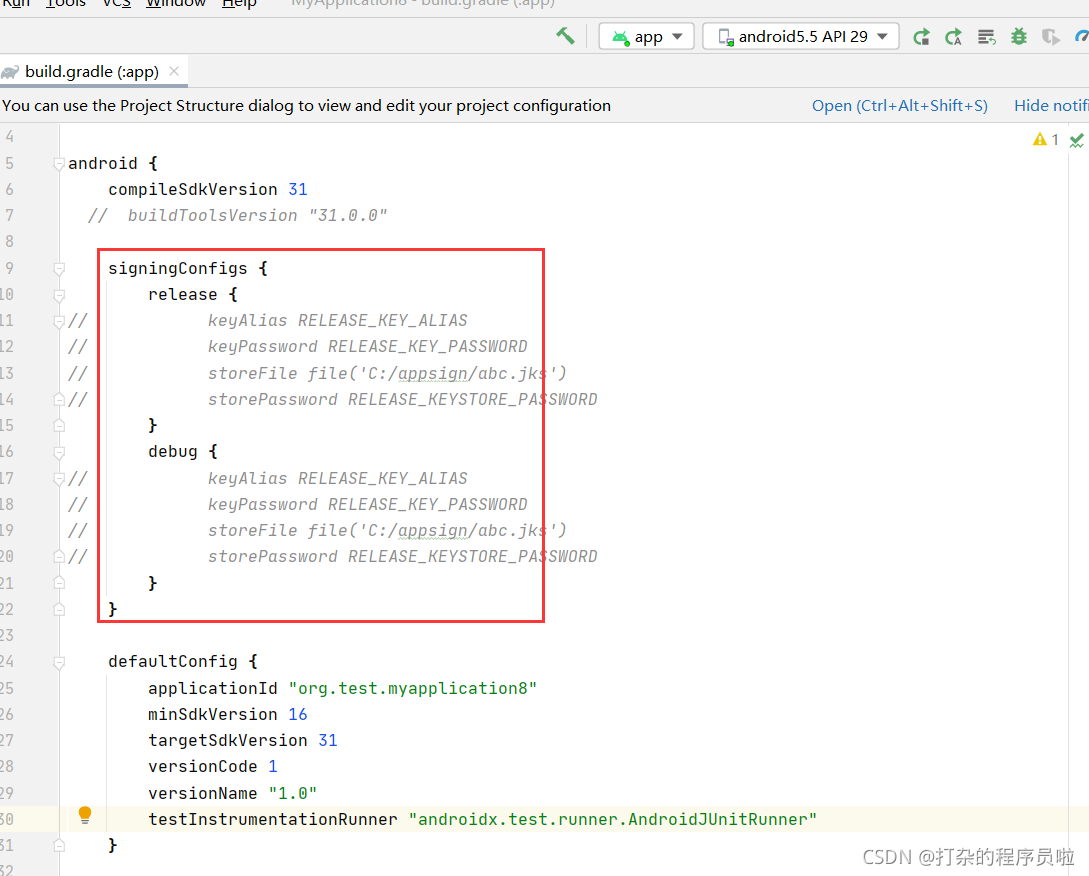This screenshot has width=1089, height=876.
Task: Click the yellow warning indicator icon
Action: coord(1040,140)
